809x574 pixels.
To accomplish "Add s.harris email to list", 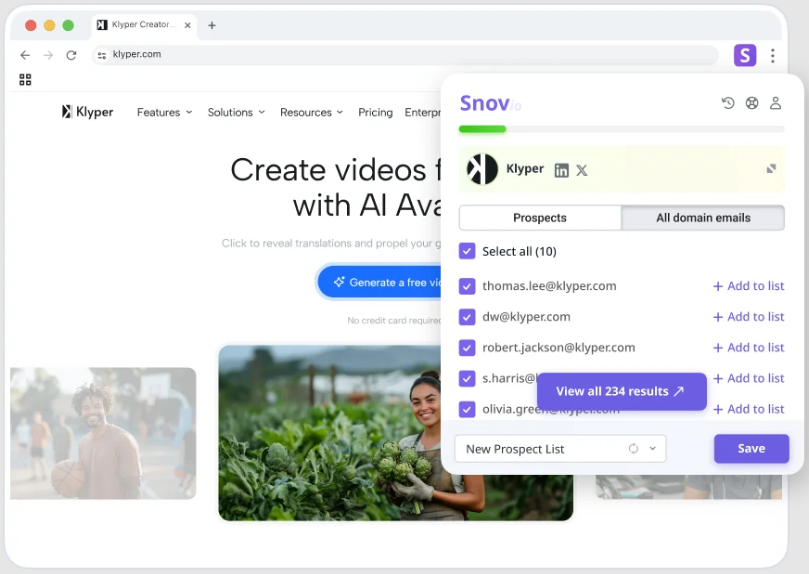I will click(x=748, y=378).
